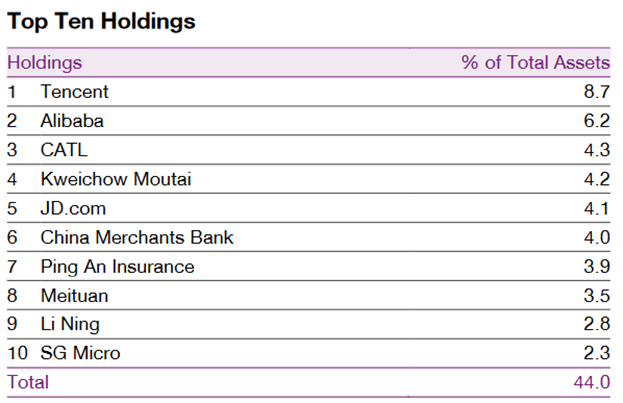Select the Tencent holding name
This screenshot has width=623, height=403.
[74, 92]
